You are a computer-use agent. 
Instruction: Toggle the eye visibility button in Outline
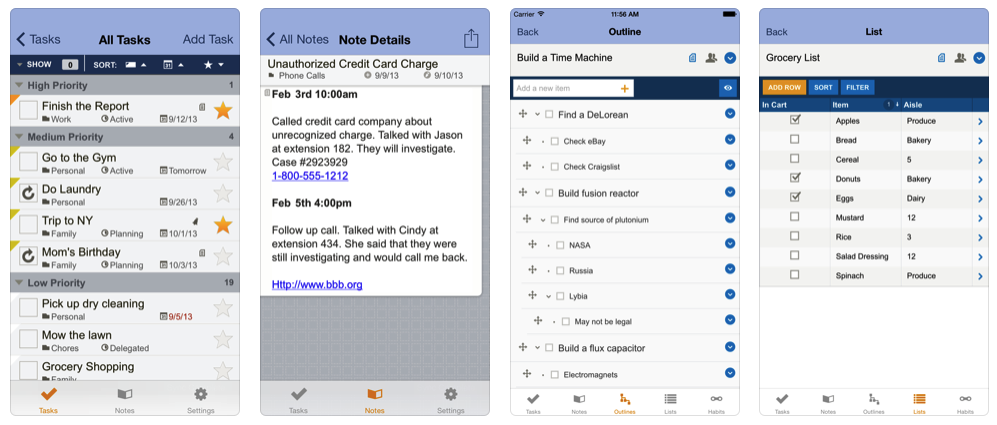tap(728, 88)
